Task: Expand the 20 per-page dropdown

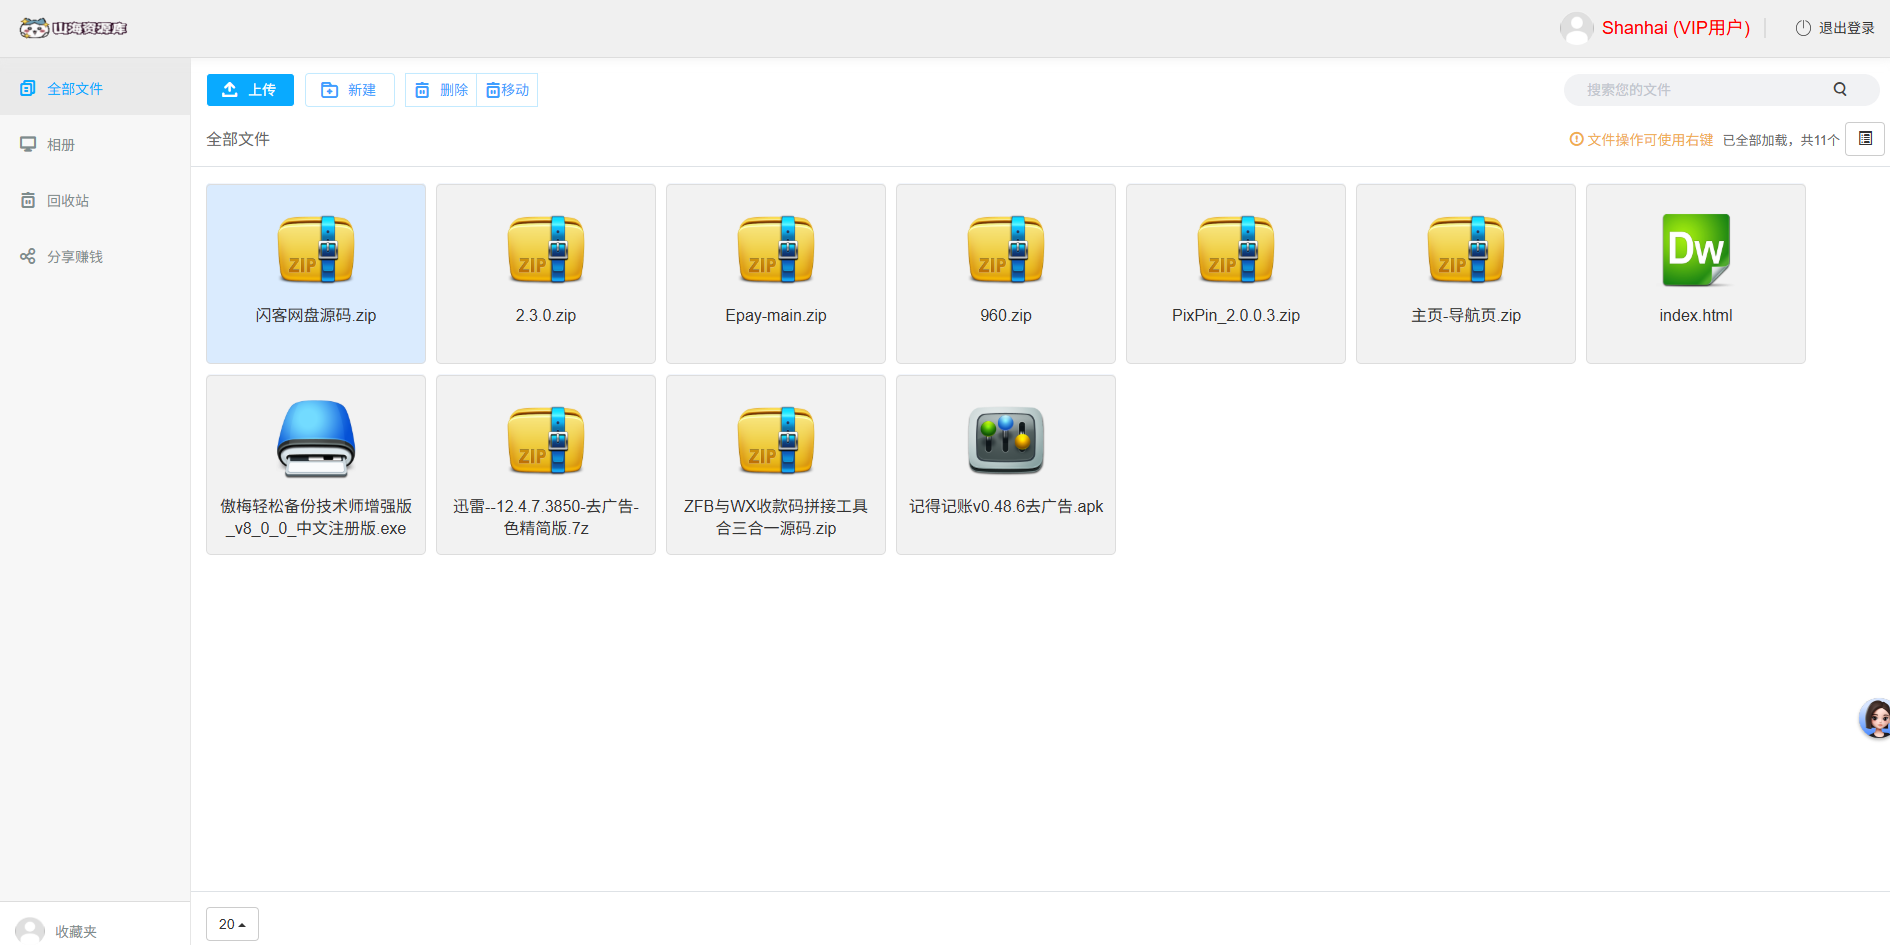Action: click(x=232, y=924)
